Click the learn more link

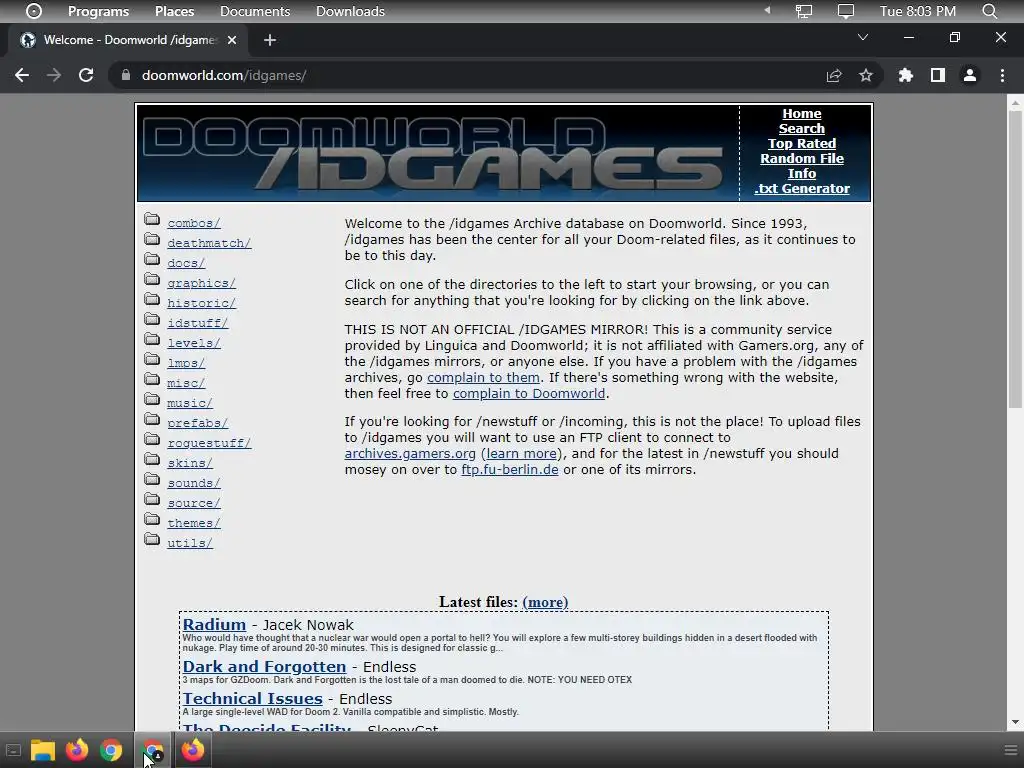(x=522, y=454)
